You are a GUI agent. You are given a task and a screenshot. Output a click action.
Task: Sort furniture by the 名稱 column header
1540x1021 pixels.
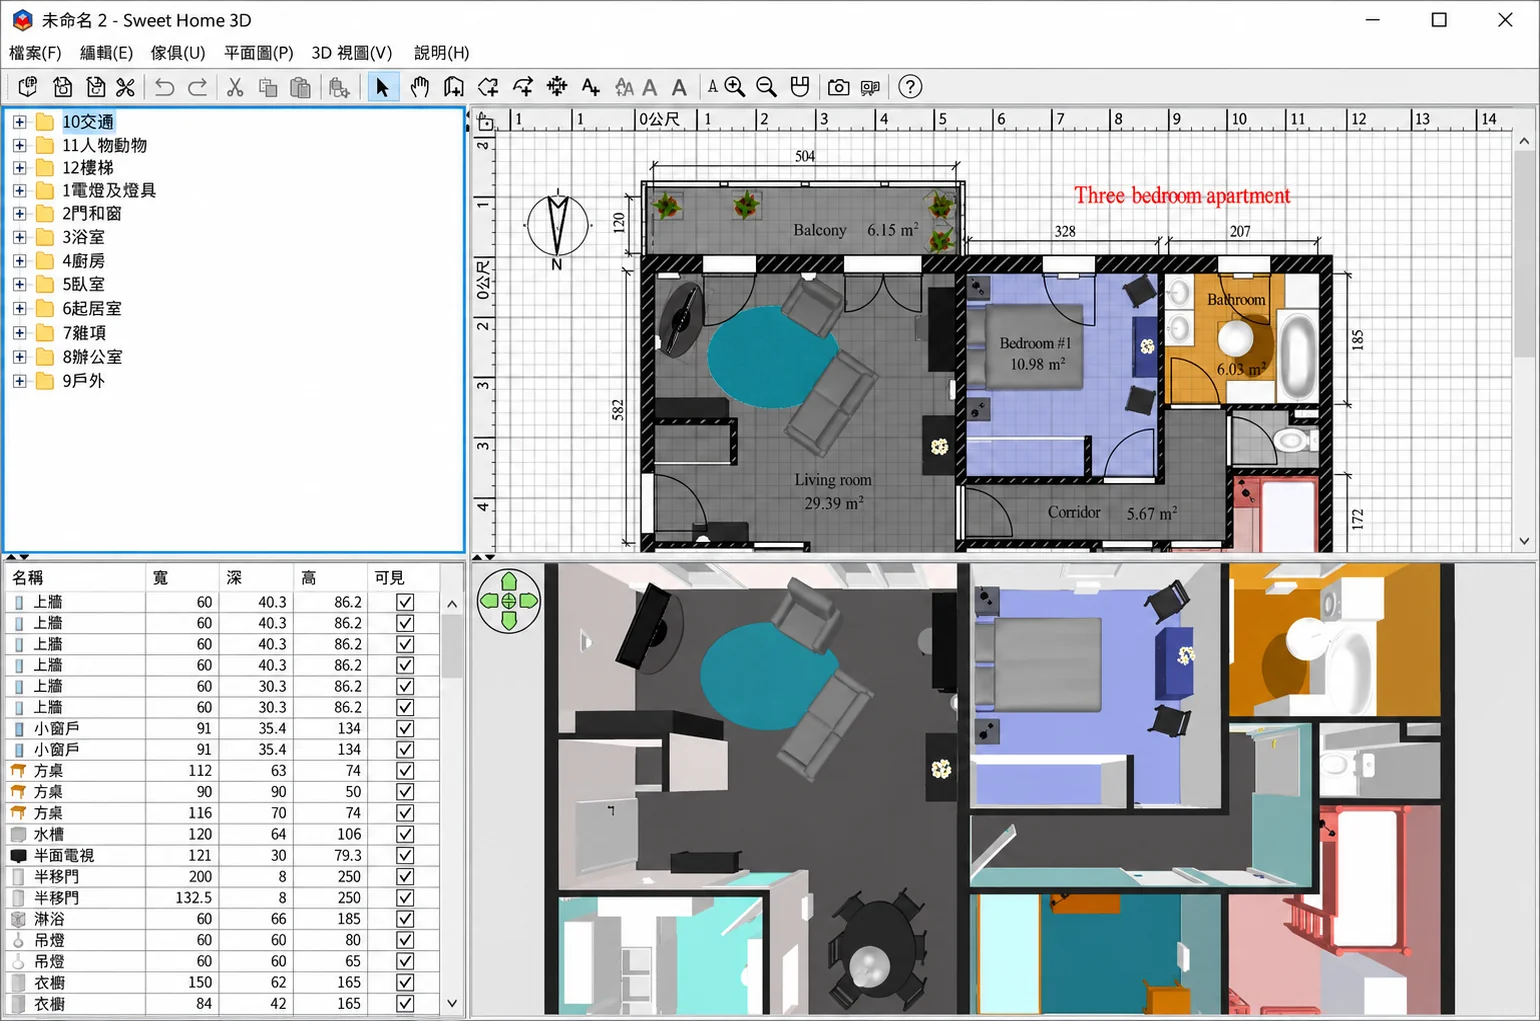[75, 577]
